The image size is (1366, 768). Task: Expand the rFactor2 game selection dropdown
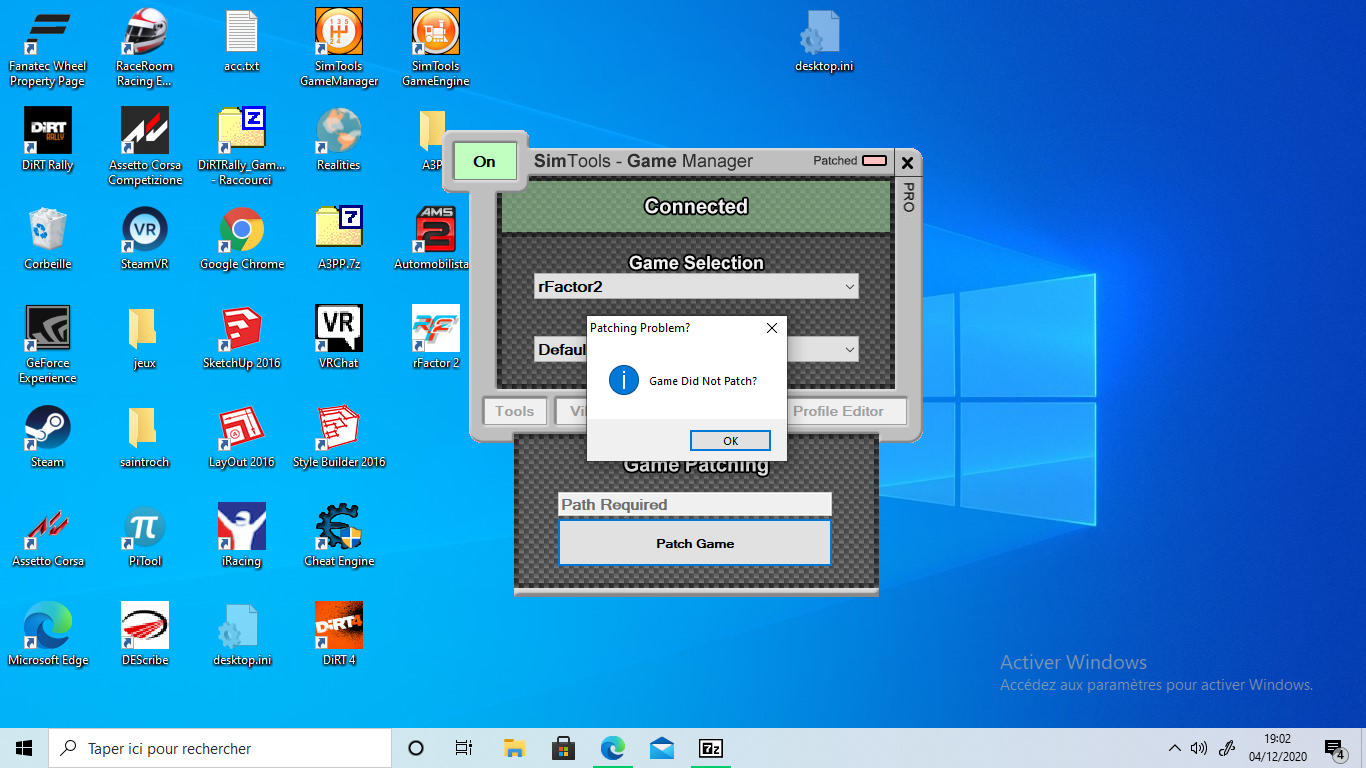[849, 287]
